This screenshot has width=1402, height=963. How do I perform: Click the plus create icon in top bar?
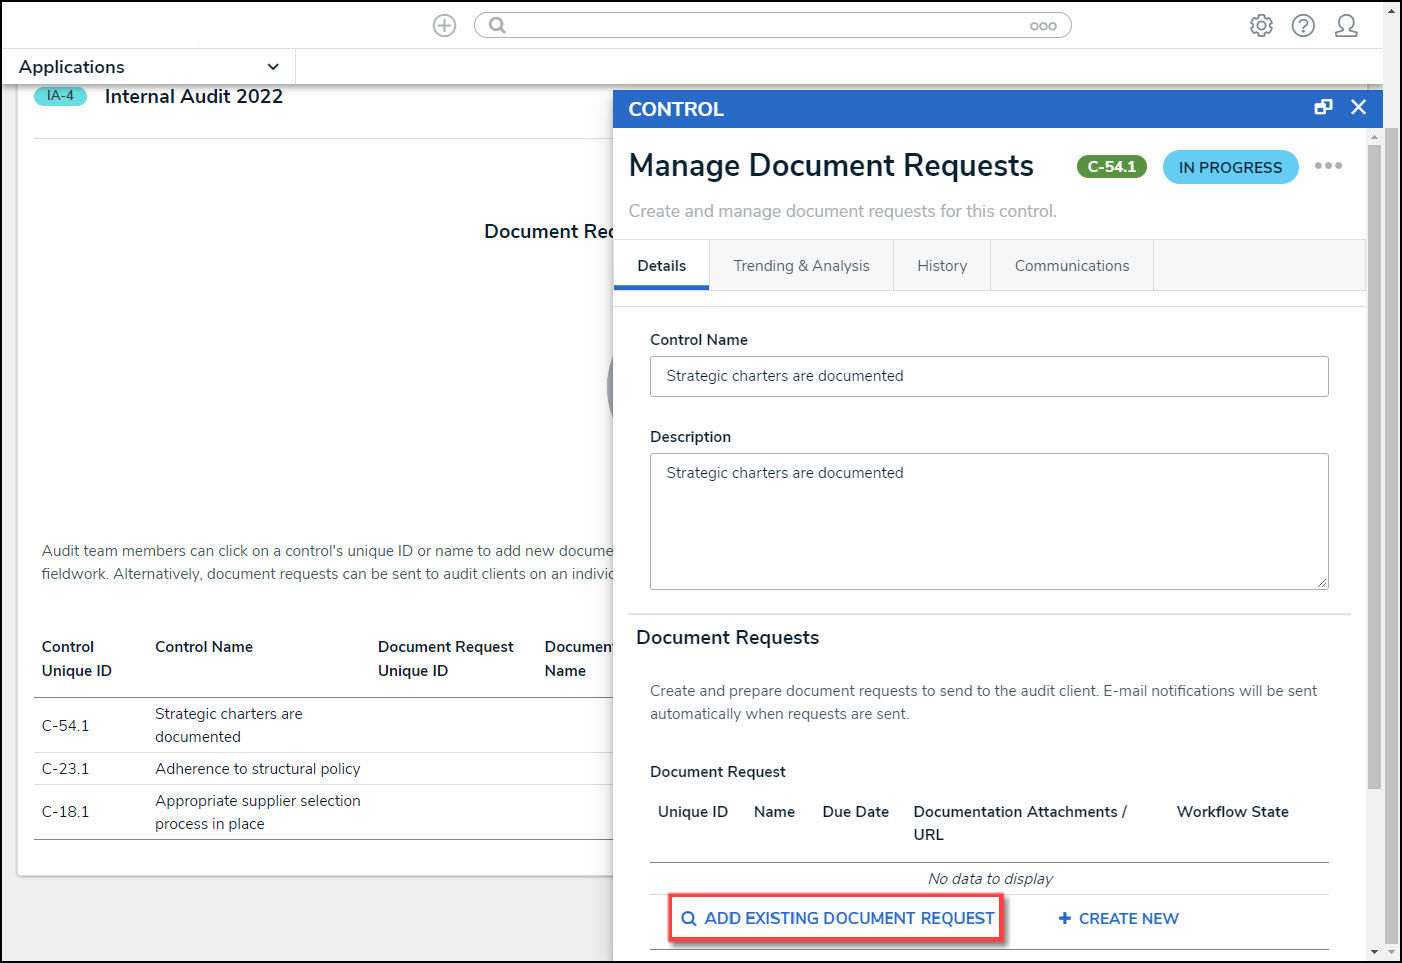[x=444, y=26]
